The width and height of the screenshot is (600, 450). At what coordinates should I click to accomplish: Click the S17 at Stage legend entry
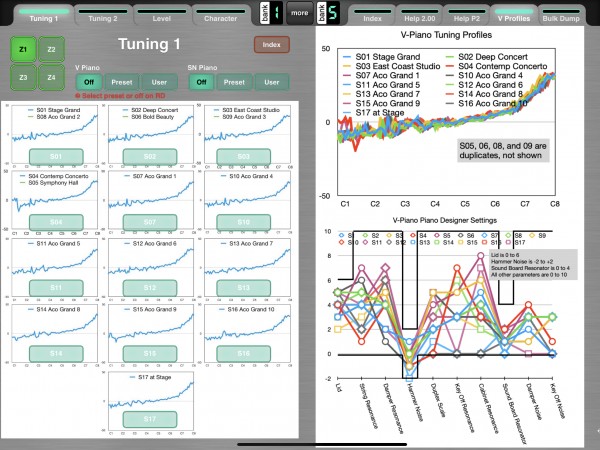coord(374,112)
